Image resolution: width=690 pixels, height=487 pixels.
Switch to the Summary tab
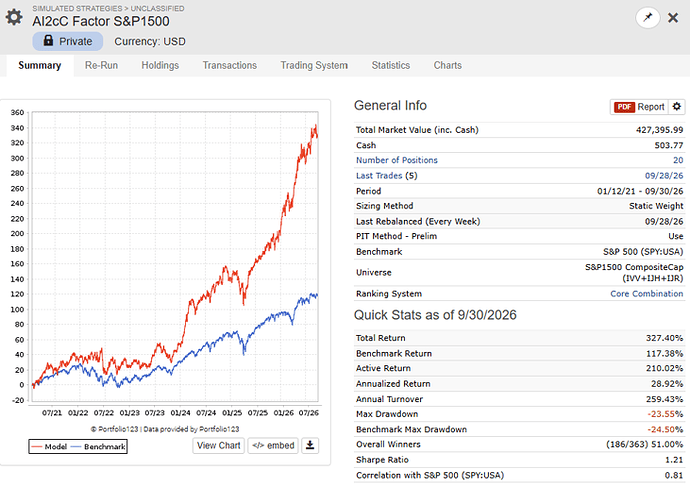pos(40,66)
